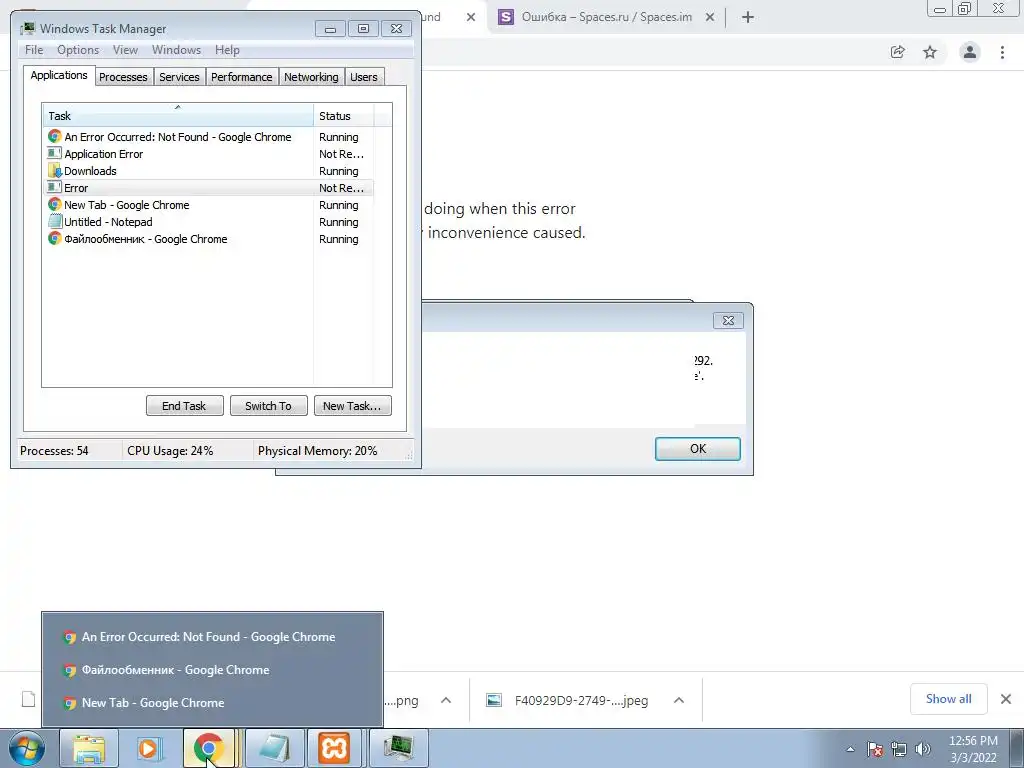Close the 'Ошибка – Spaces.ru' tab
This screenshot has height=768, width=1024.
710,17
